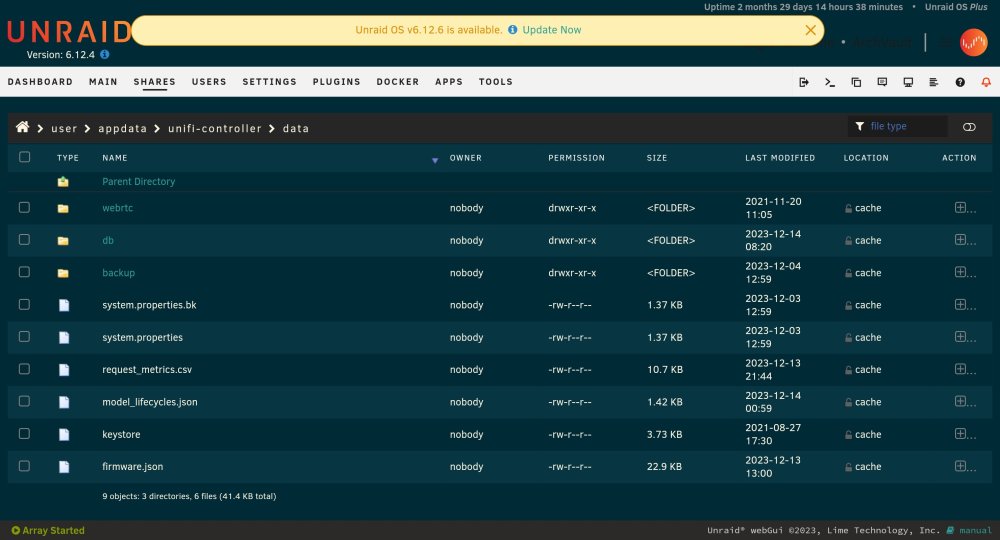The width and height of the screenshot is (1000, 540).
Task: Click file icon of model_lifecycles.json
Action: pos(64,402)
